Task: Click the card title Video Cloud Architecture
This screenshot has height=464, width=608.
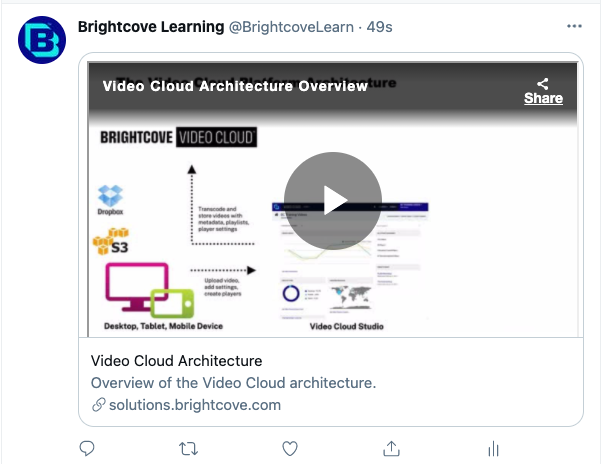Action: pyautogui.click(x=176, y=361)
